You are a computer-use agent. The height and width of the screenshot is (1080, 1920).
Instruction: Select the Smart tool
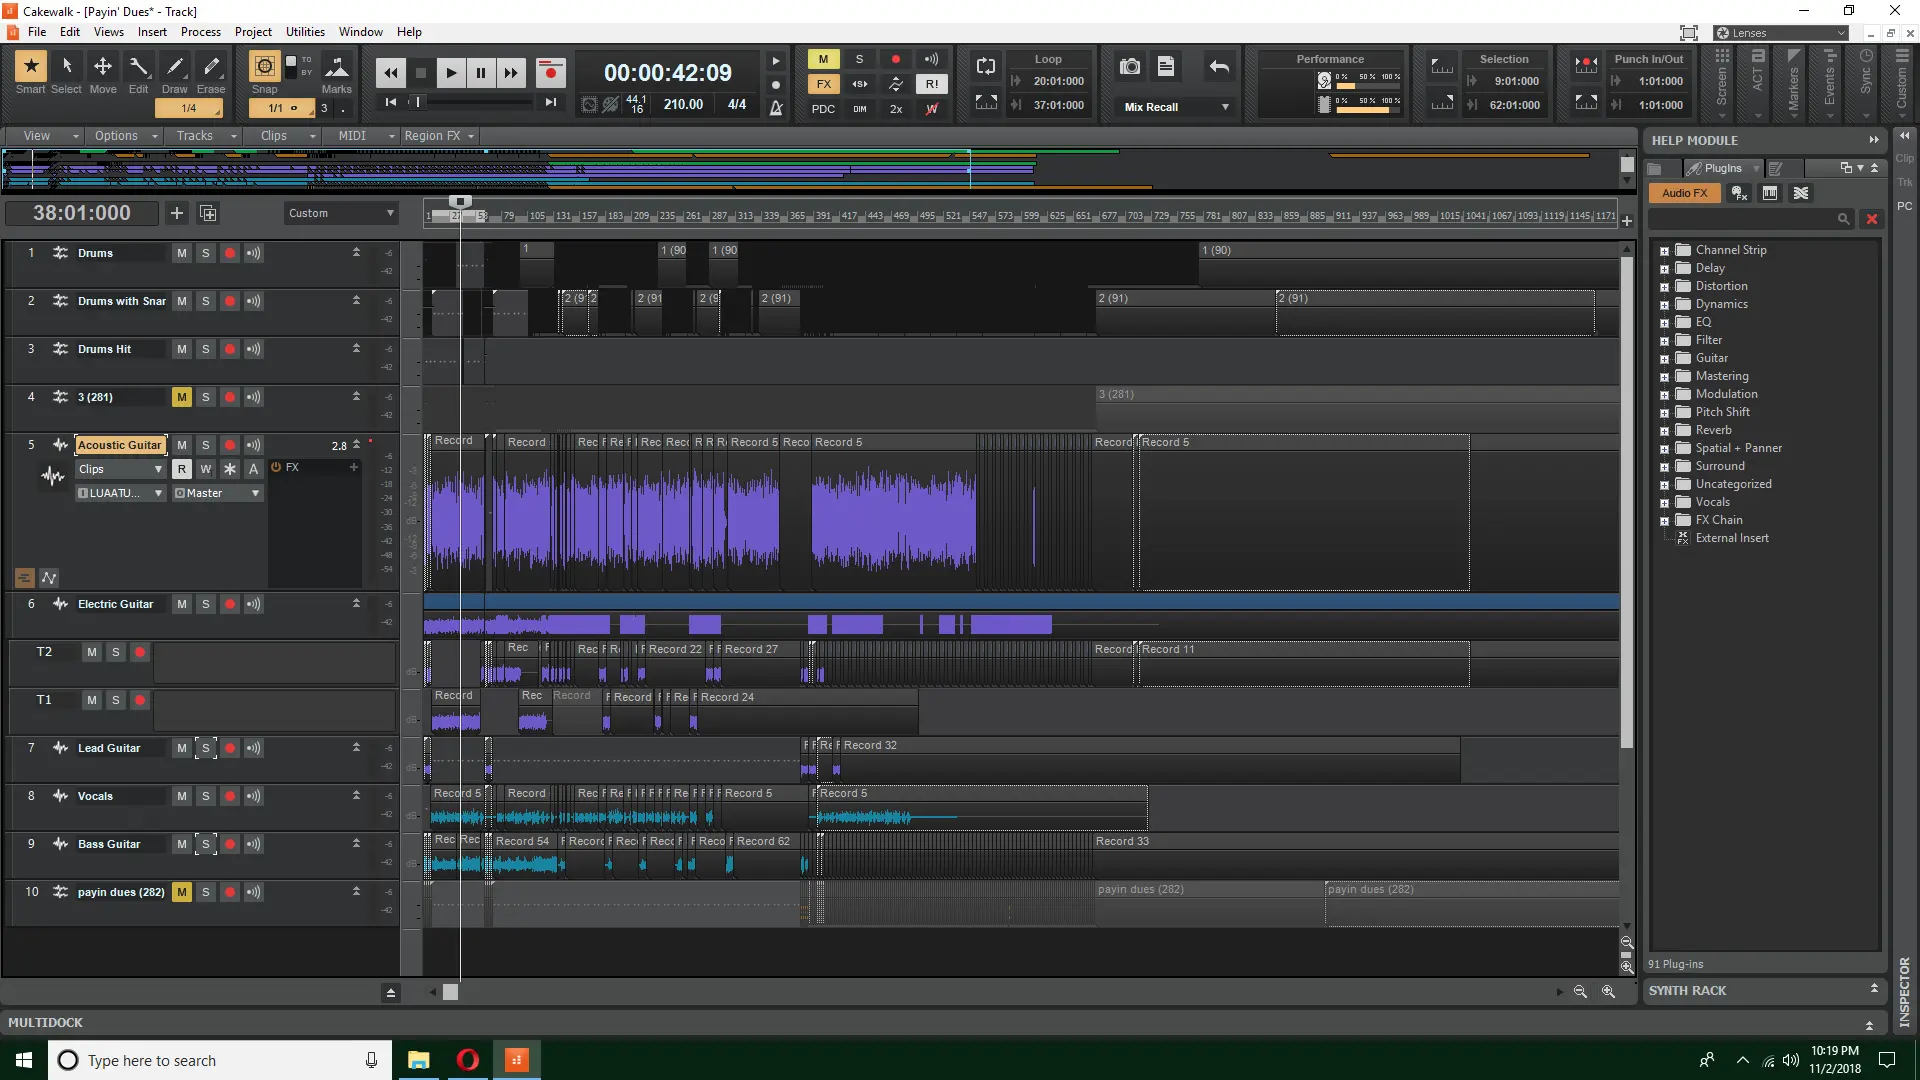click(31, 68)
